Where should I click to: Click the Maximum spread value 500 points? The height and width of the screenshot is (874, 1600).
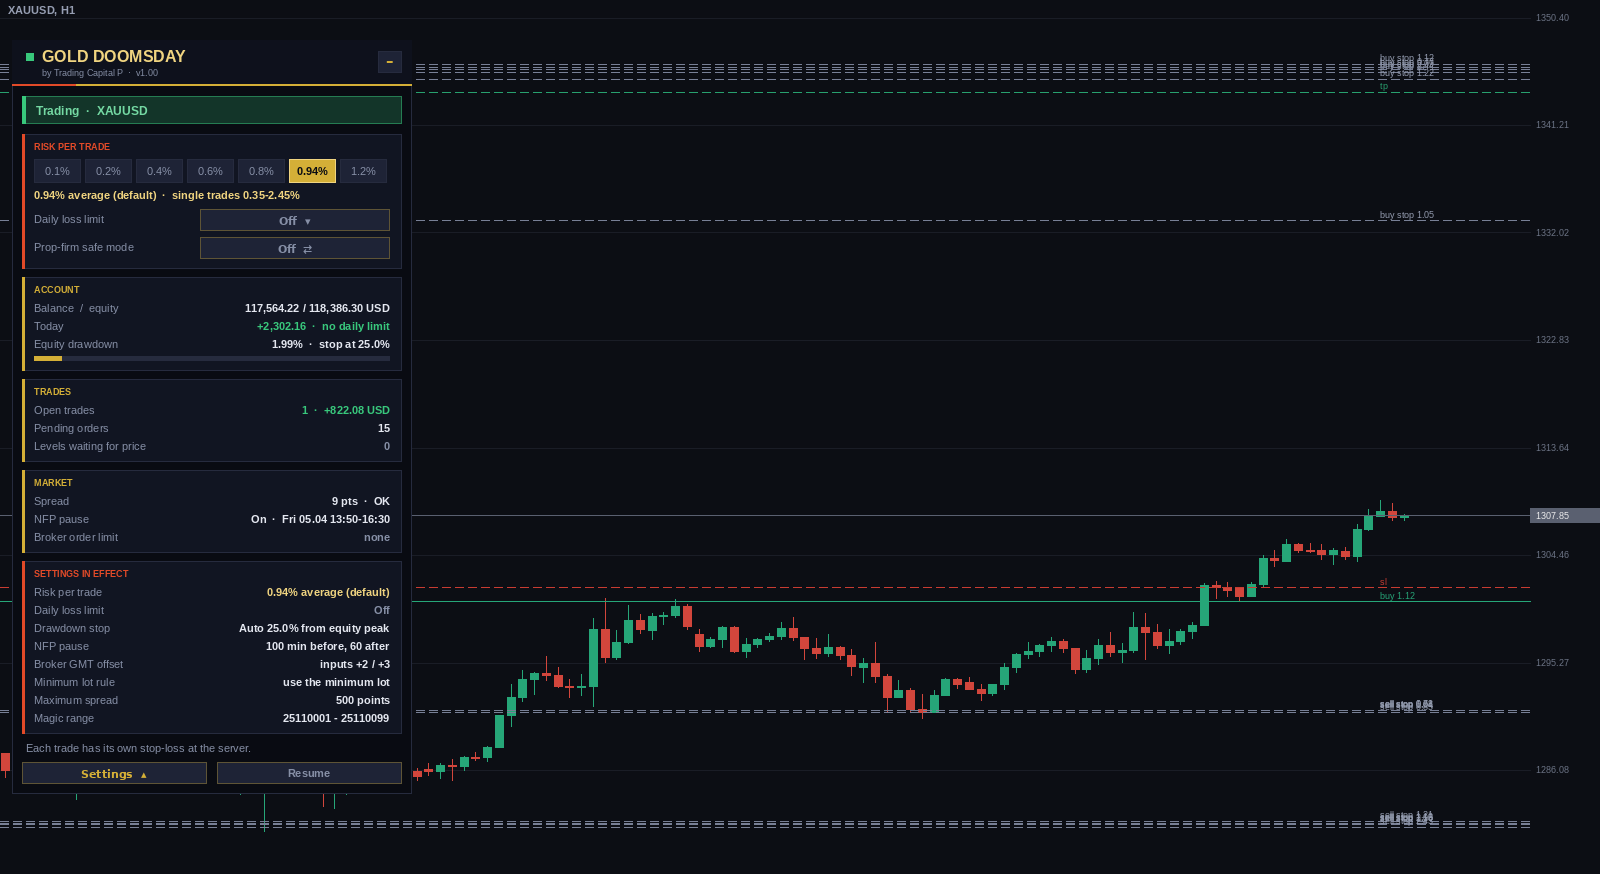(x=363, y=700)
